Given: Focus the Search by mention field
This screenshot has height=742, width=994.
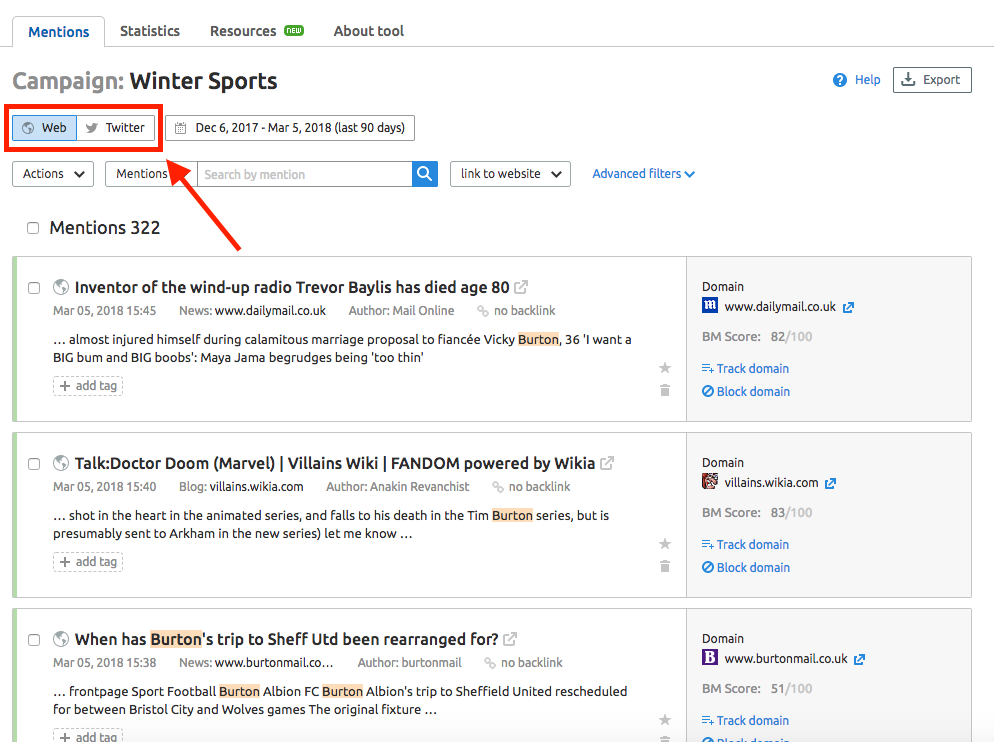Looking at the screenshot, I should click(305, 174).
